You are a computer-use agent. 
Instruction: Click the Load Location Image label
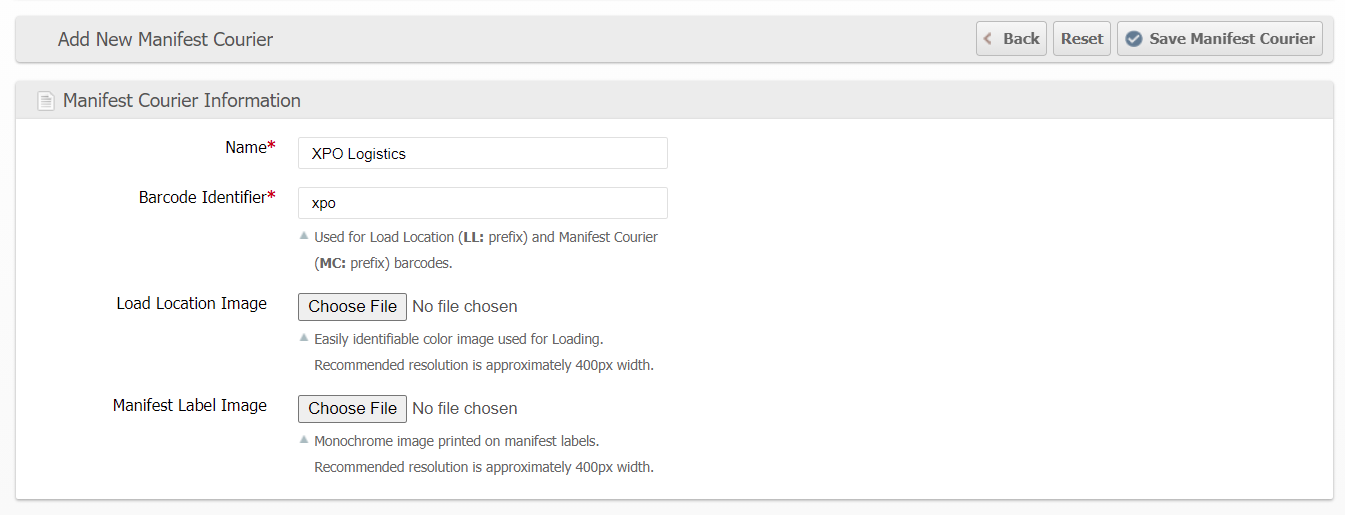[x=191, y=304]
